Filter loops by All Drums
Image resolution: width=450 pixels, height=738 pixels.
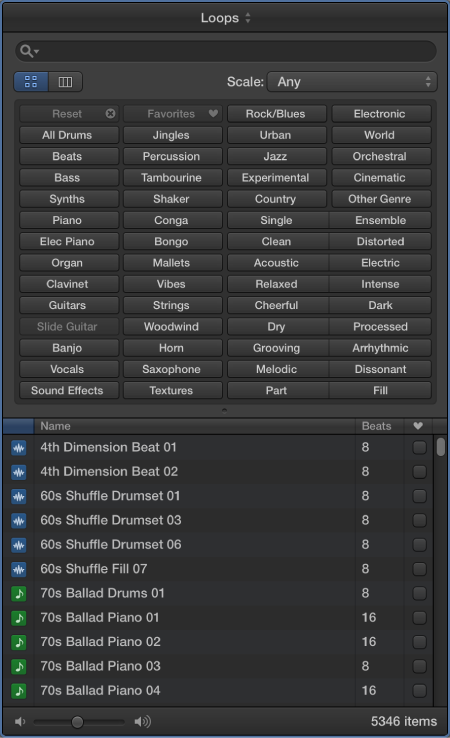point(69,135)
